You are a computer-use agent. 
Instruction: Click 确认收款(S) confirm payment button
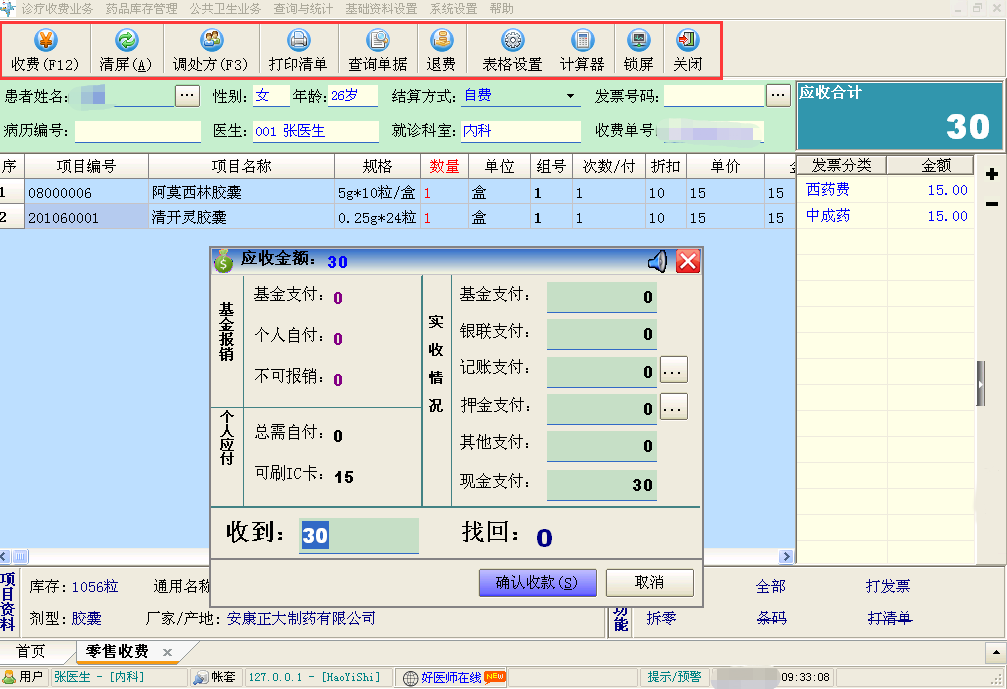point(537,583)
